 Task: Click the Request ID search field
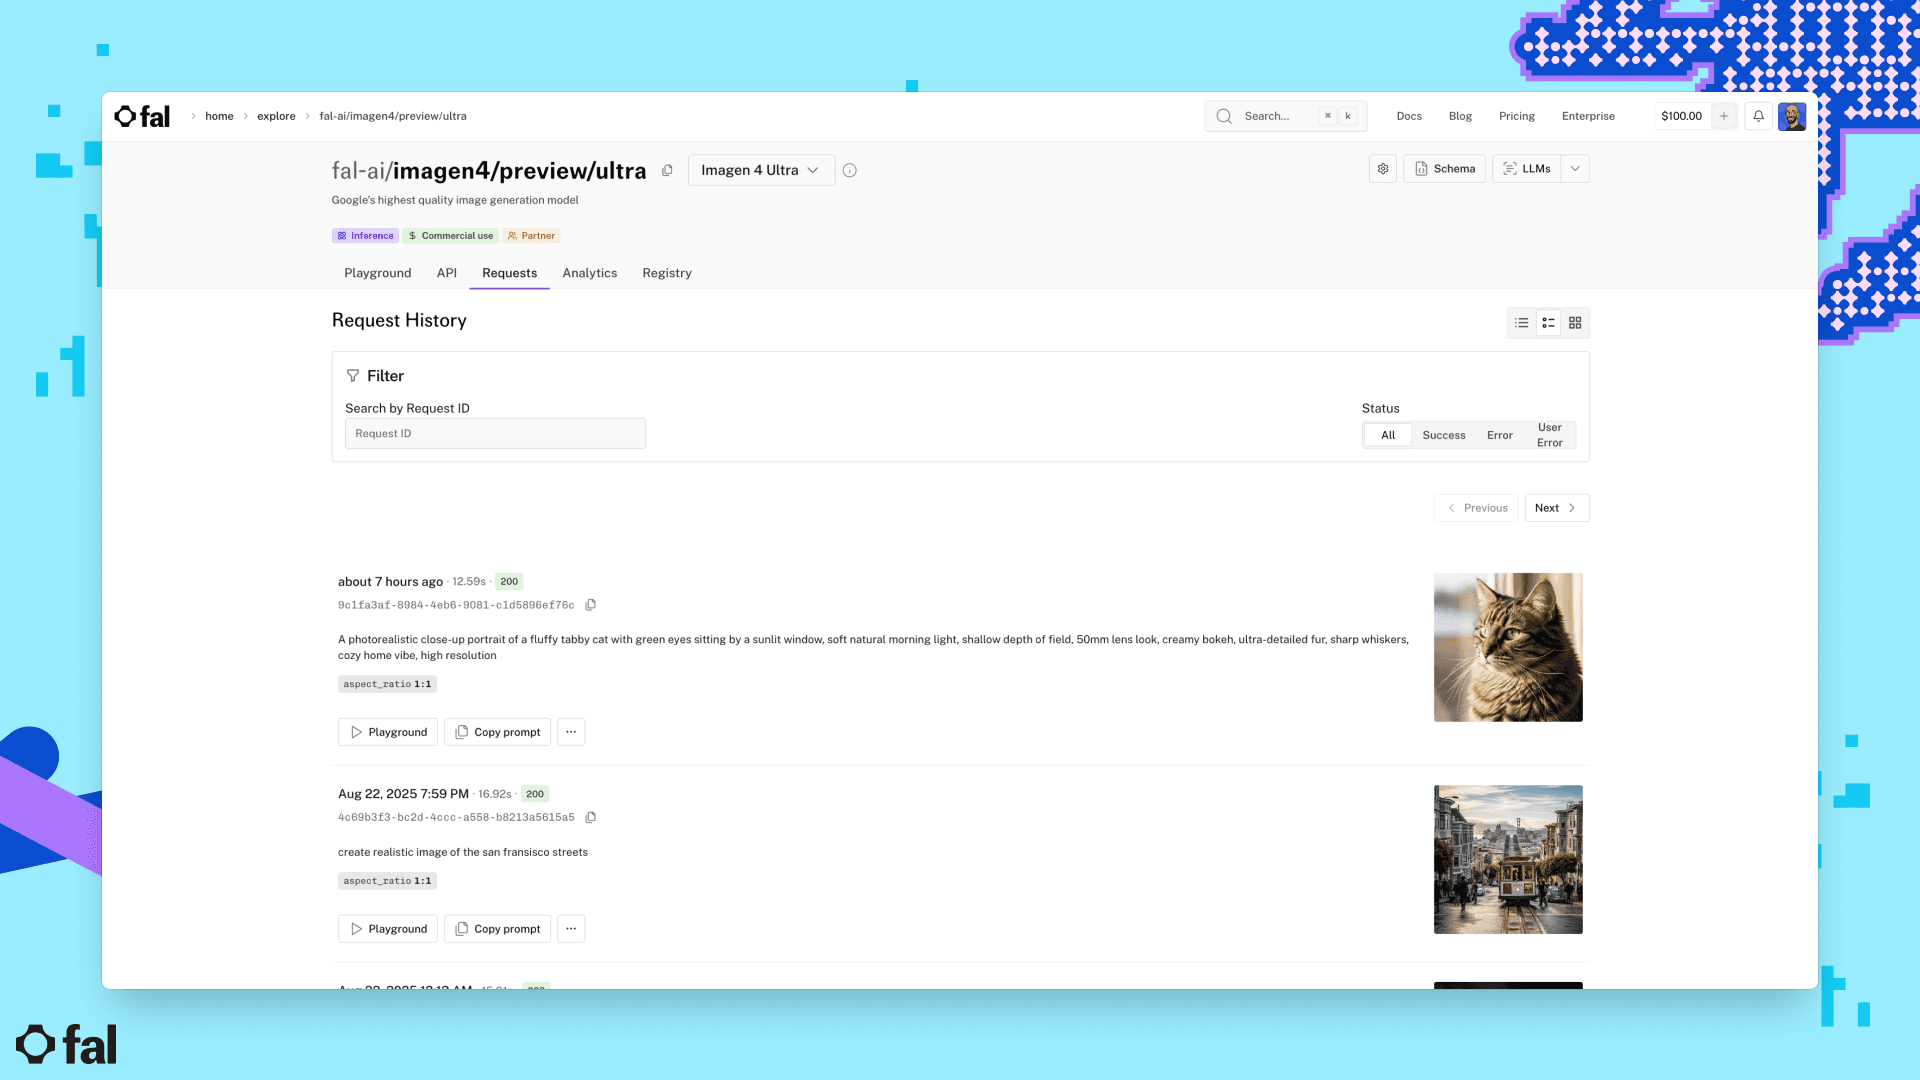click(495, 434)
